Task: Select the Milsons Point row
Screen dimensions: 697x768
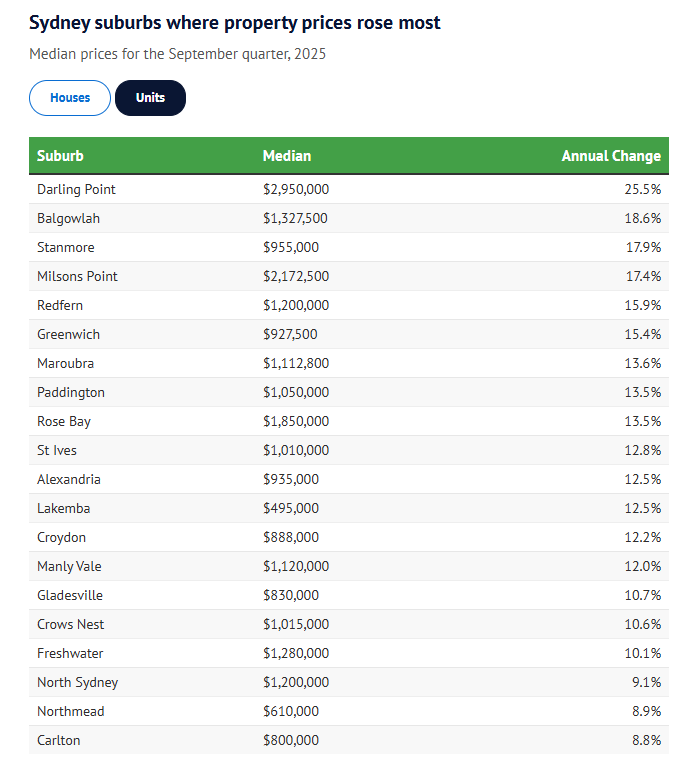Action: click(x=77, y=276)
